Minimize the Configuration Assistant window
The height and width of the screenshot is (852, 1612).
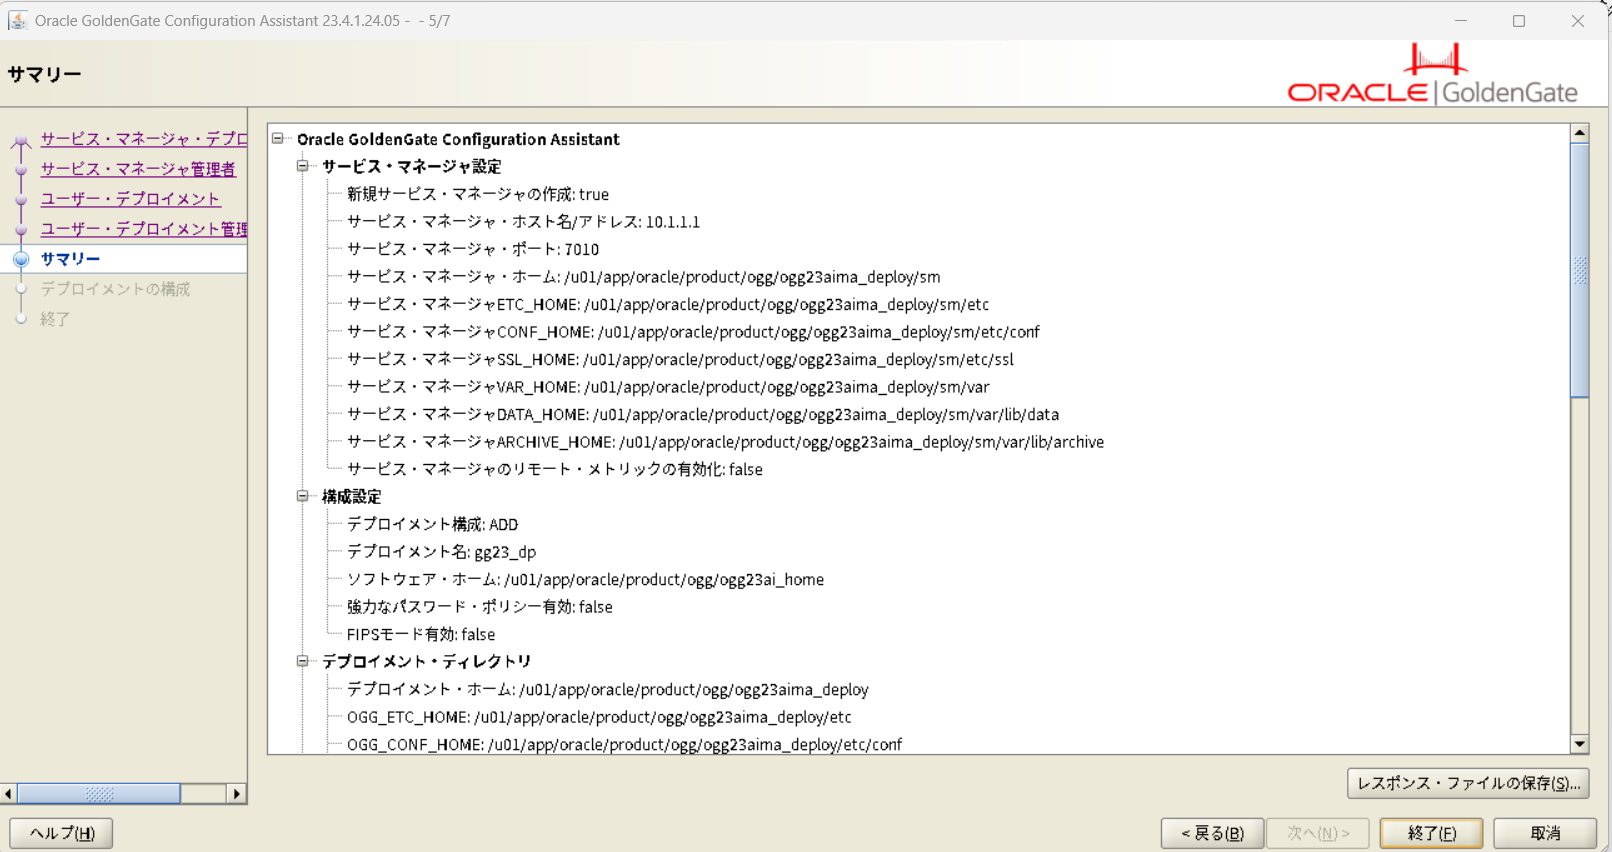[x=1461, y=20]
